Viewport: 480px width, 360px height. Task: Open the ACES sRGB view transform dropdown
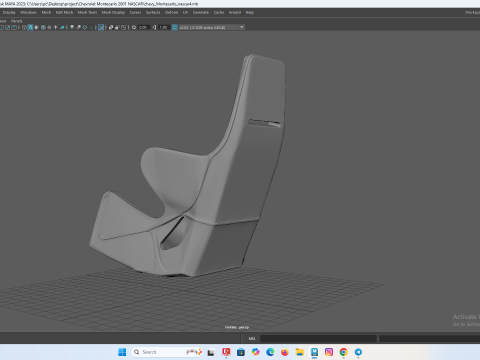click(212, 27)
